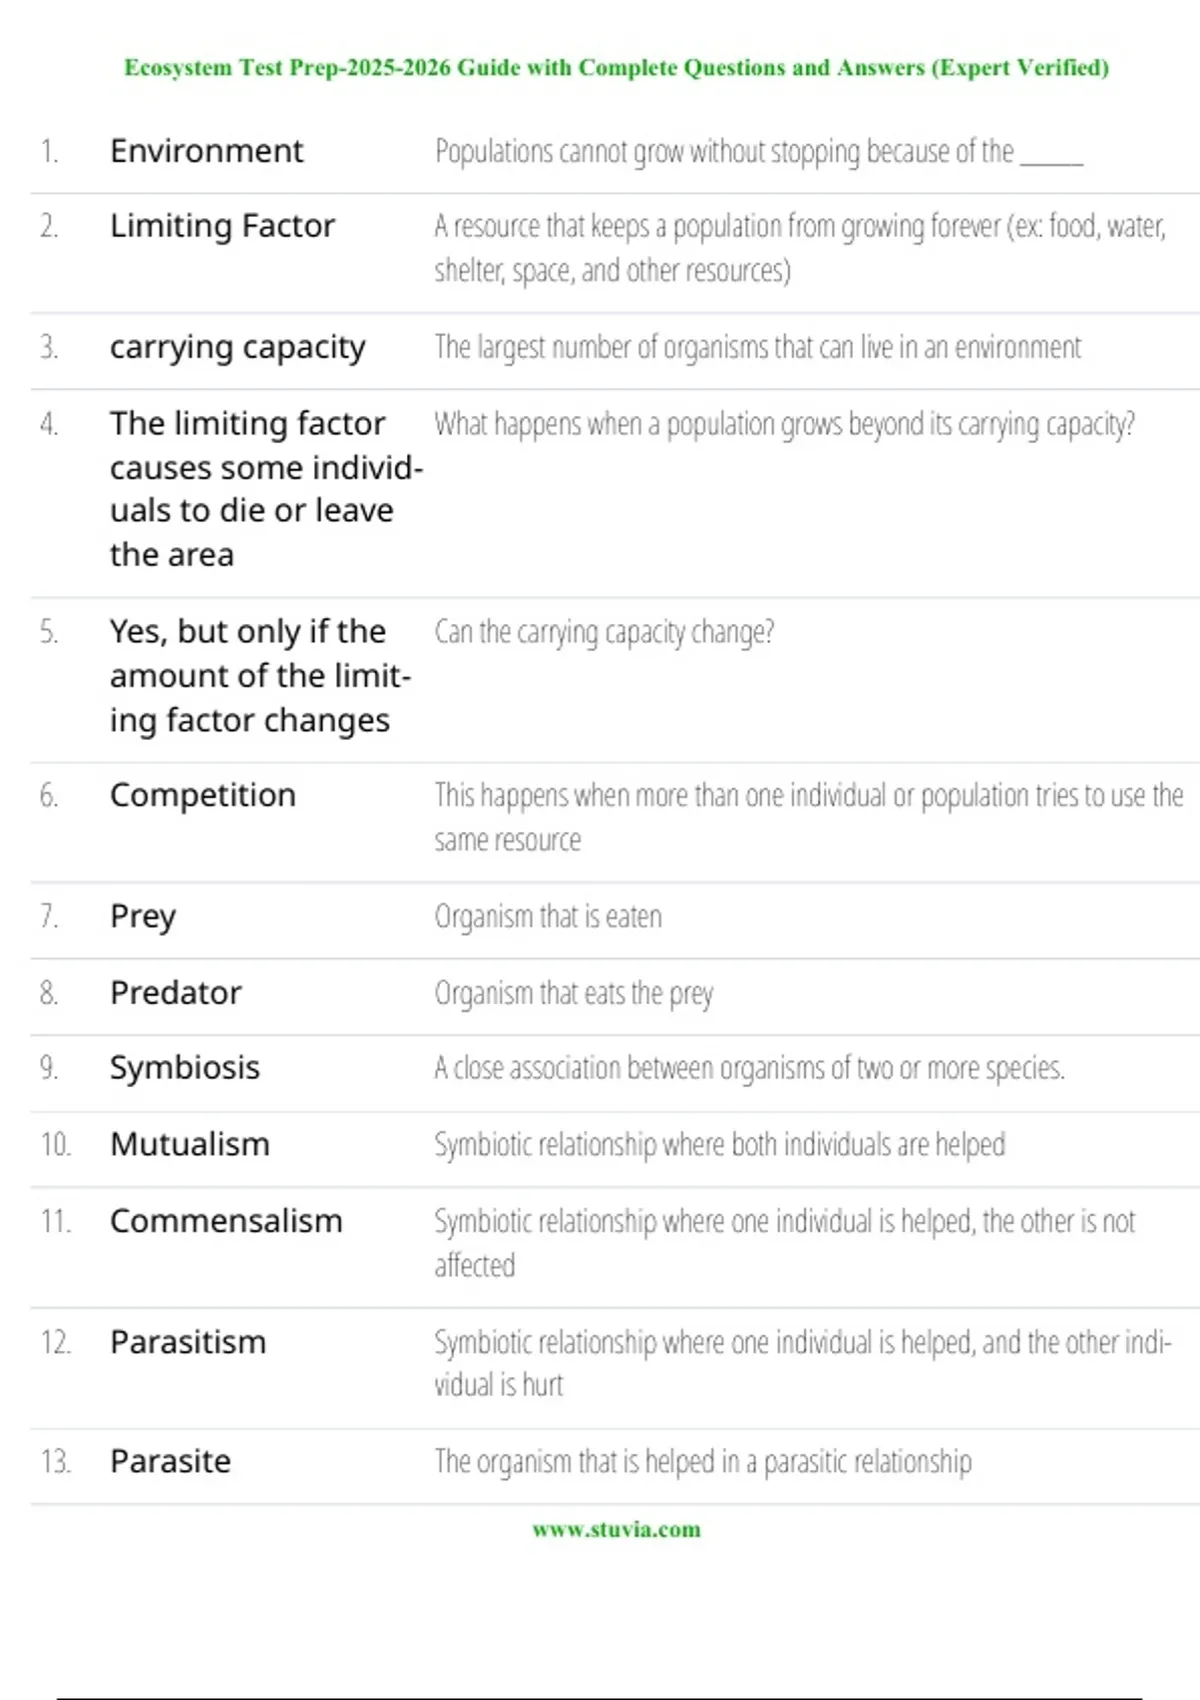1200x1700 pixels.
Task: Select the term 'Environment'
Action: 206,151
